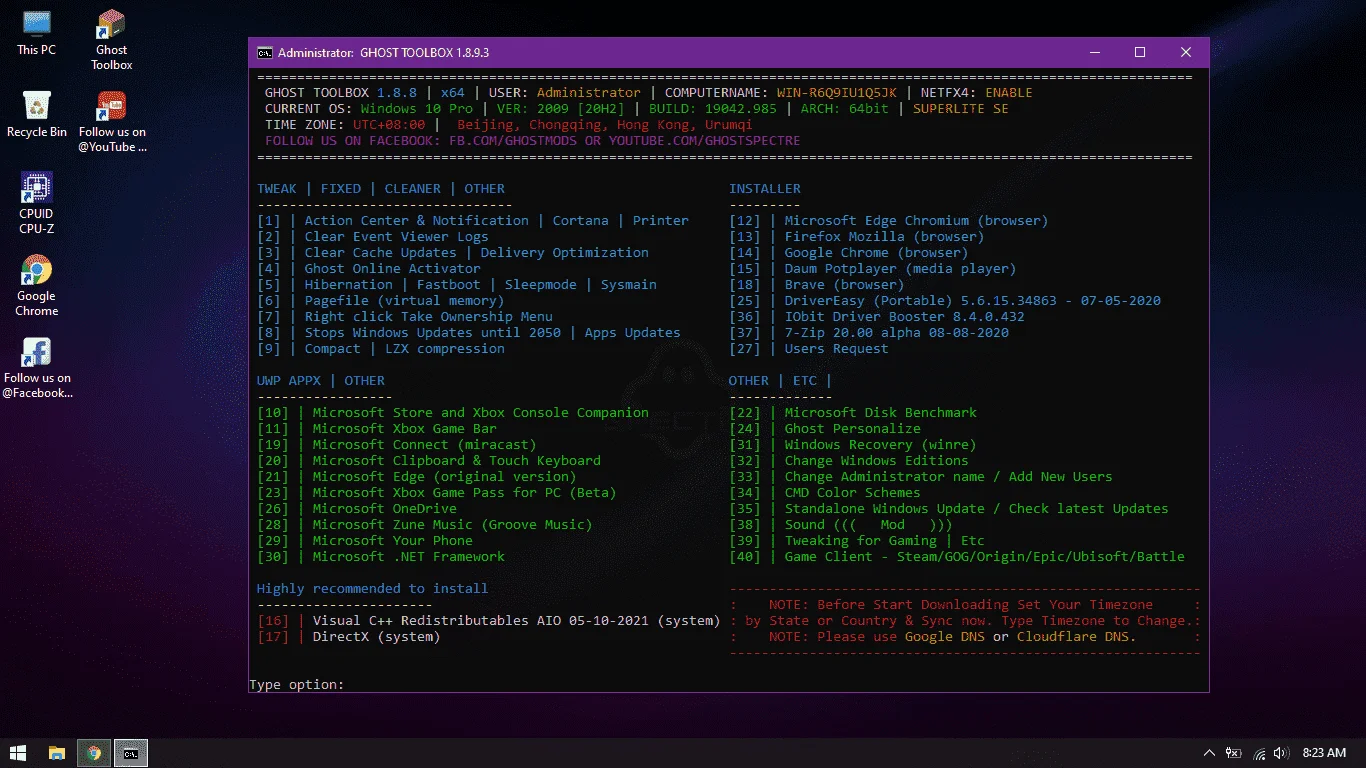Show hidden system tray icons
The height and width of the screenshot is (768, 1366).
coord(1209,753)
